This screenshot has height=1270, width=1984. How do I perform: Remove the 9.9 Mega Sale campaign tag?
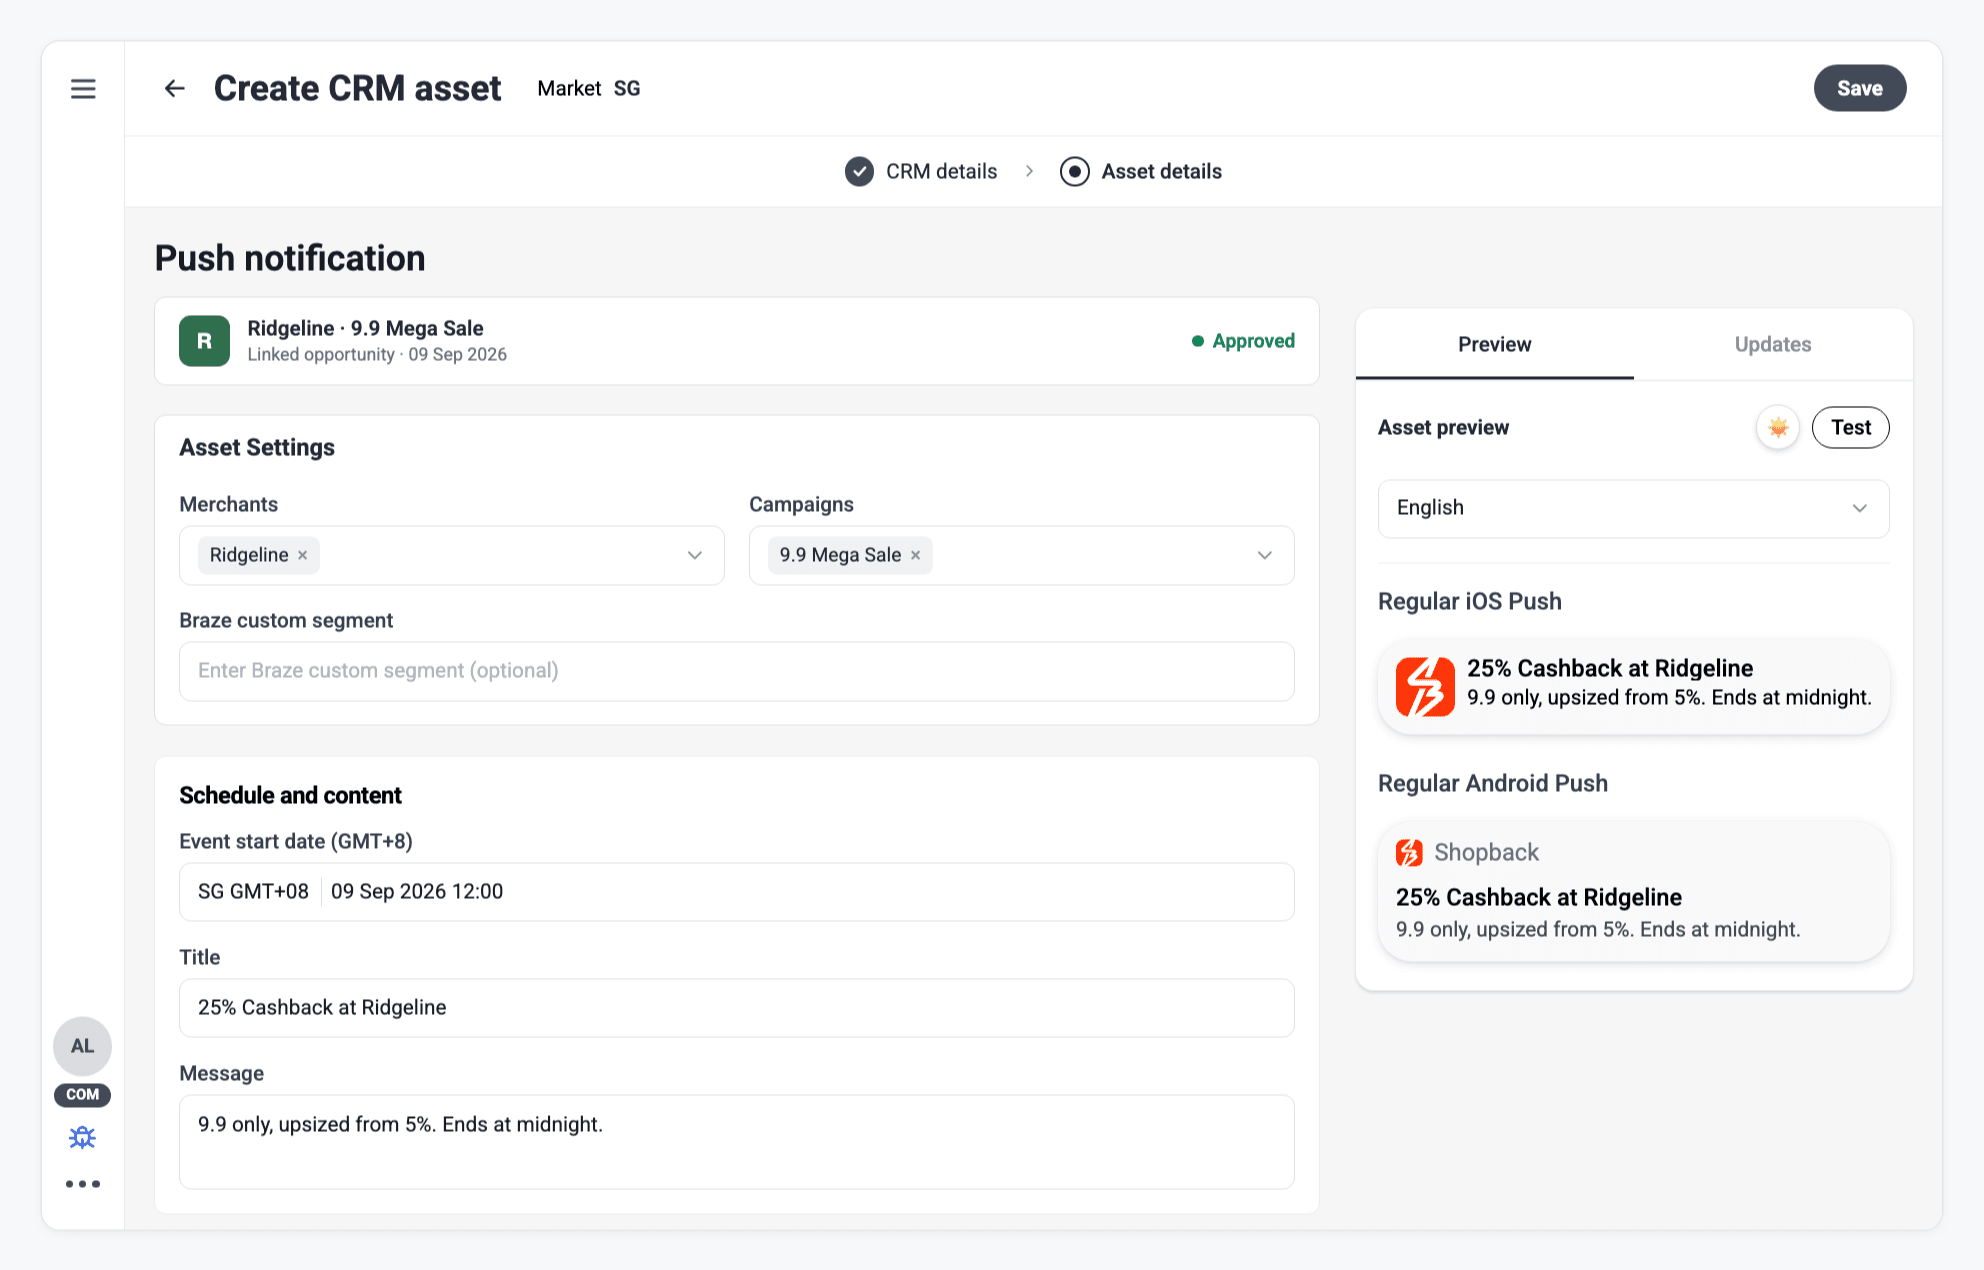915,555
